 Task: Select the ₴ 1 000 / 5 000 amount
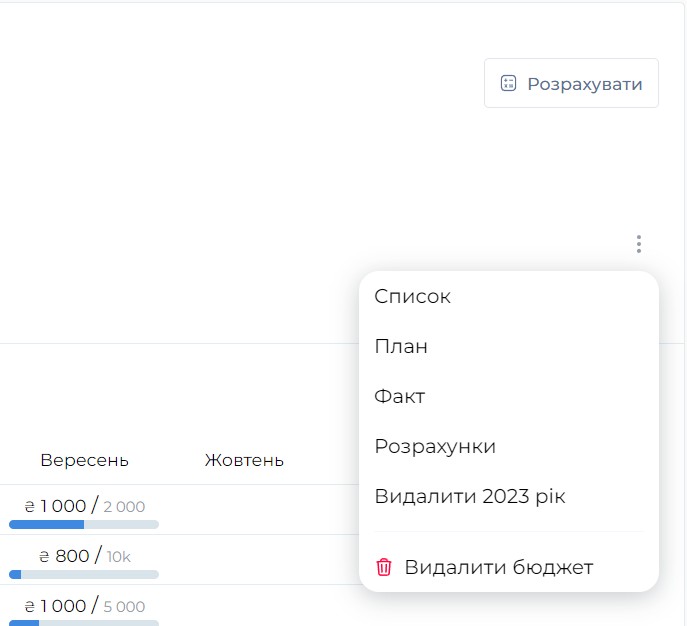pyautogui.click(x=84, y=606)
